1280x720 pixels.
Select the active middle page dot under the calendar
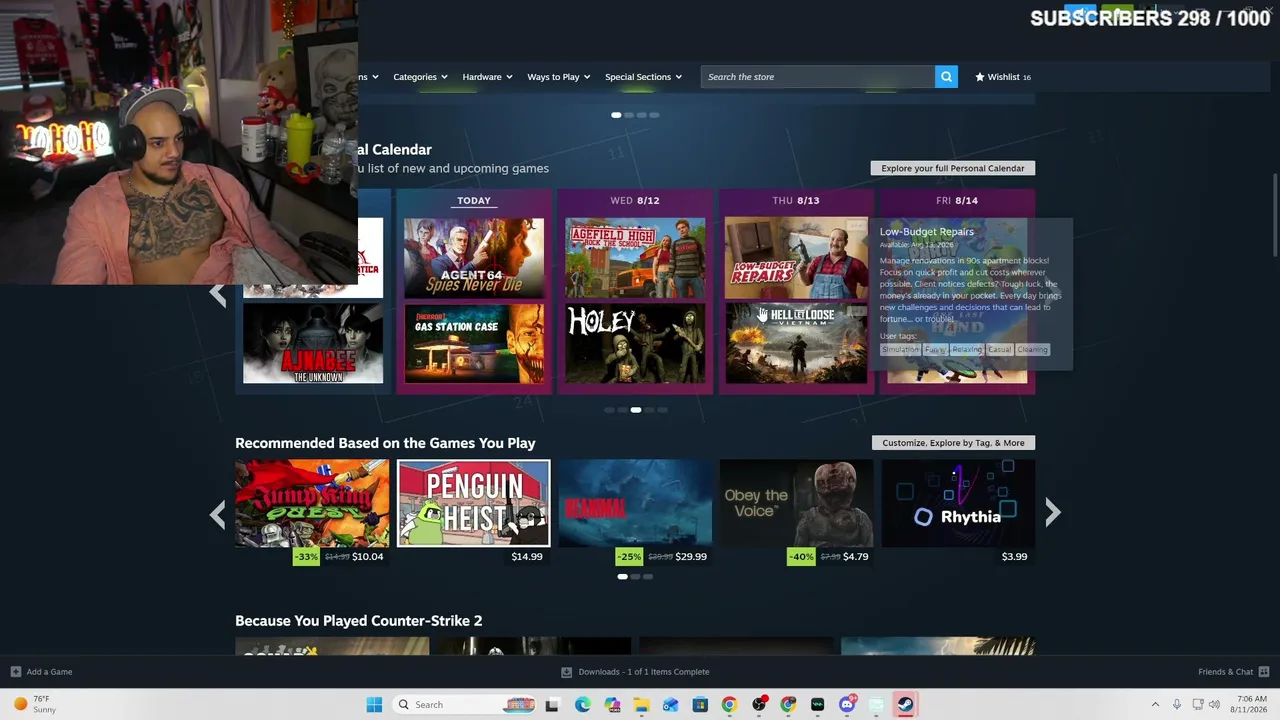tap(635, 410)
